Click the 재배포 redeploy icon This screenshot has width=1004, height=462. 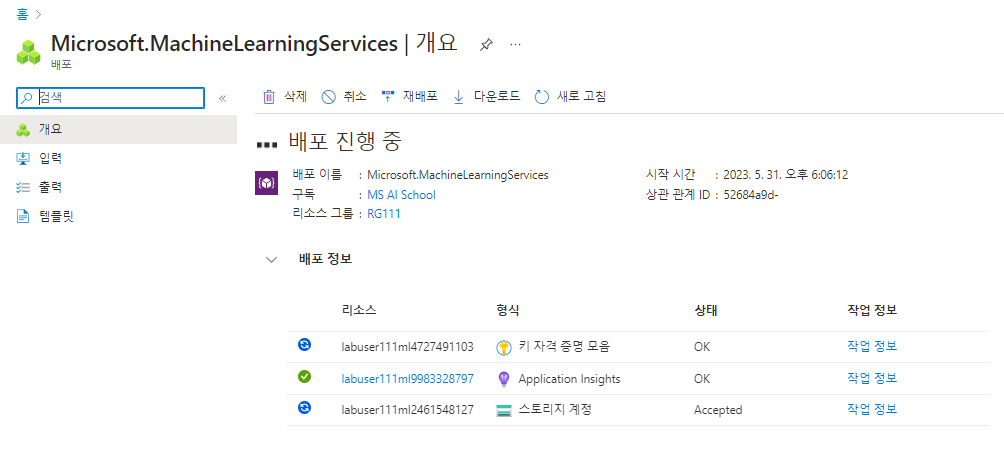pos(387,97)
